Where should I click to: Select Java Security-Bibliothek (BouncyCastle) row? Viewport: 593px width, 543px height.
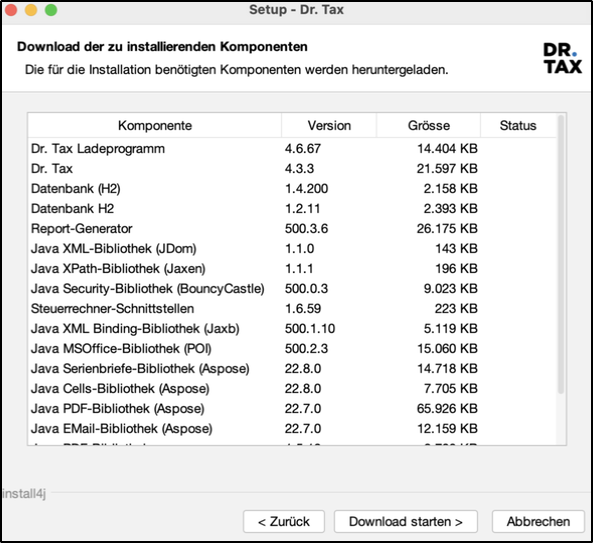[292, 289]
